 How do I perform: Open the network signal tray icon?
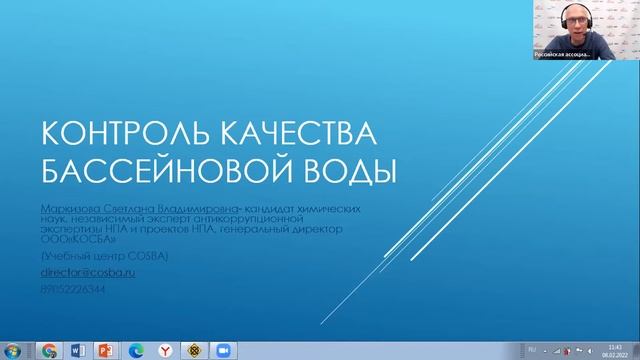pos(557,351)
